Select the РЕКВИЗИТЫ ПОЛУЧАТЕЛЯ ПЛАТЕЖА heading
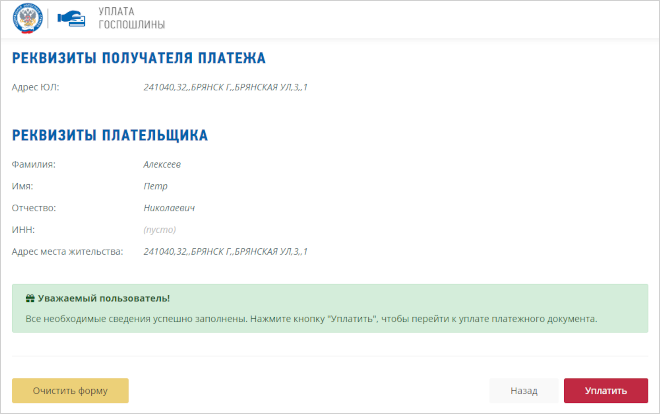The image size is (660, 414). click(139, 58)
